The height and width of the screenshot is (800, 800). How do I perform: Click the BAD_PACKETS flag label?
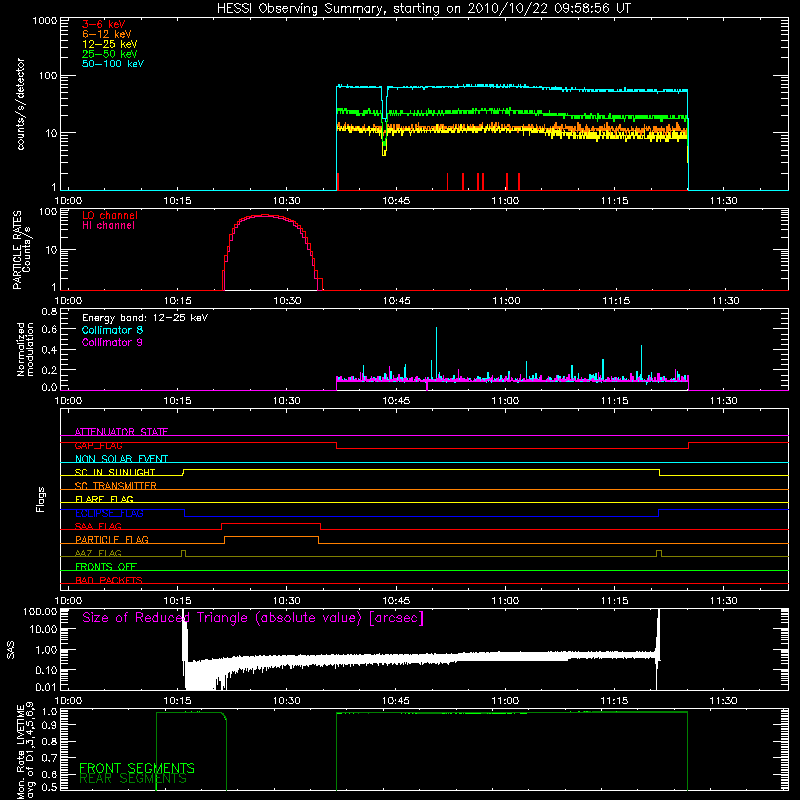(x=109, y=581)
